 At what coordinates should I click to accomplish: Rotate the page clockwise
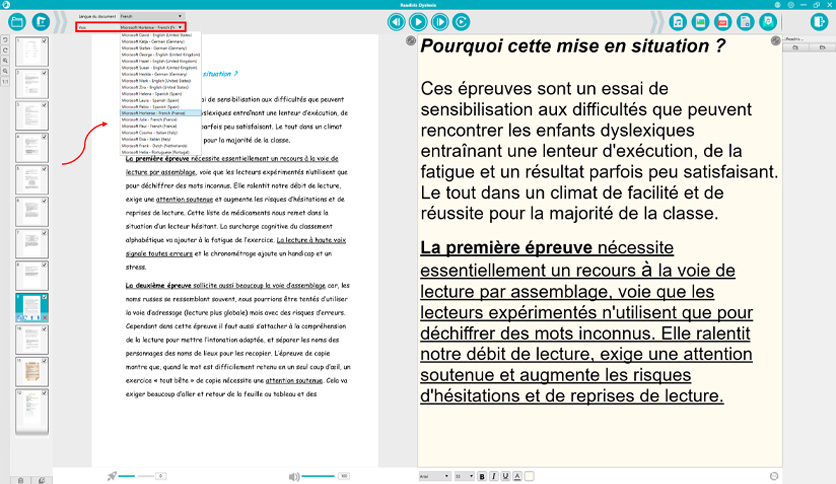(5, 50)
